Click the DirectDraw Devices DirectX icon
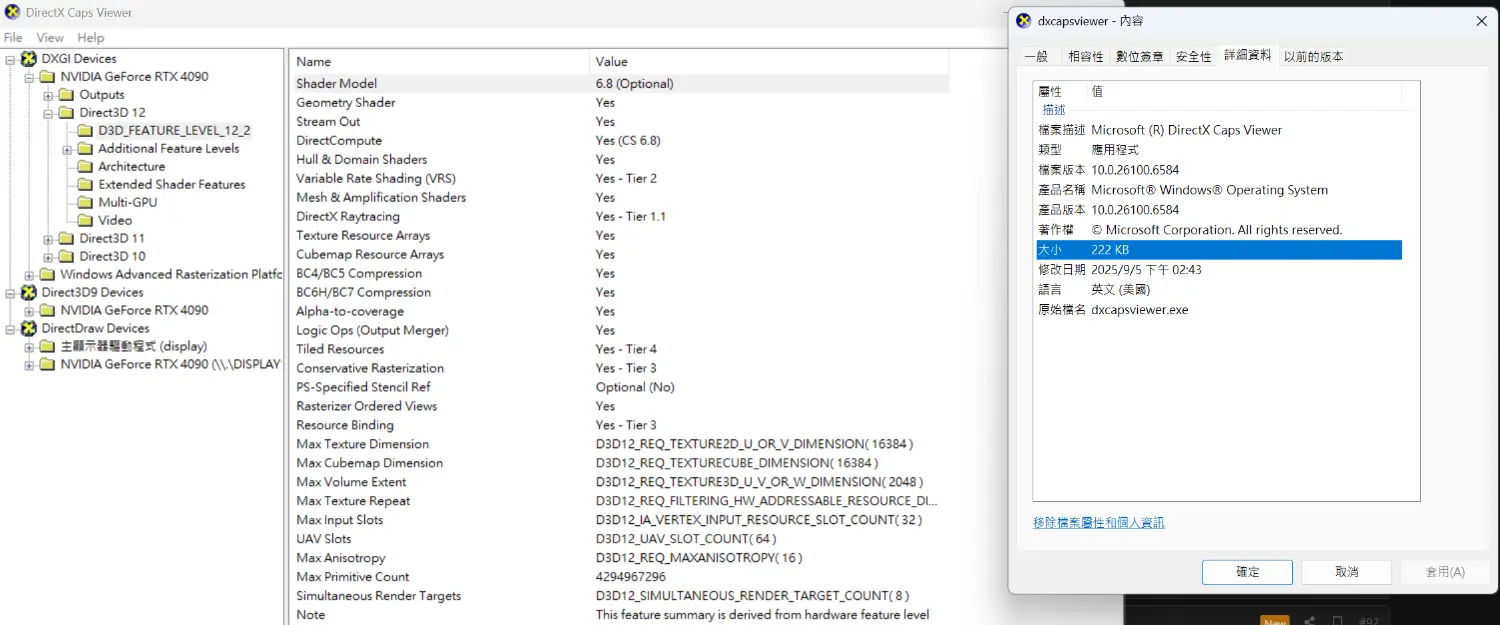 click(x=29, y=329)
